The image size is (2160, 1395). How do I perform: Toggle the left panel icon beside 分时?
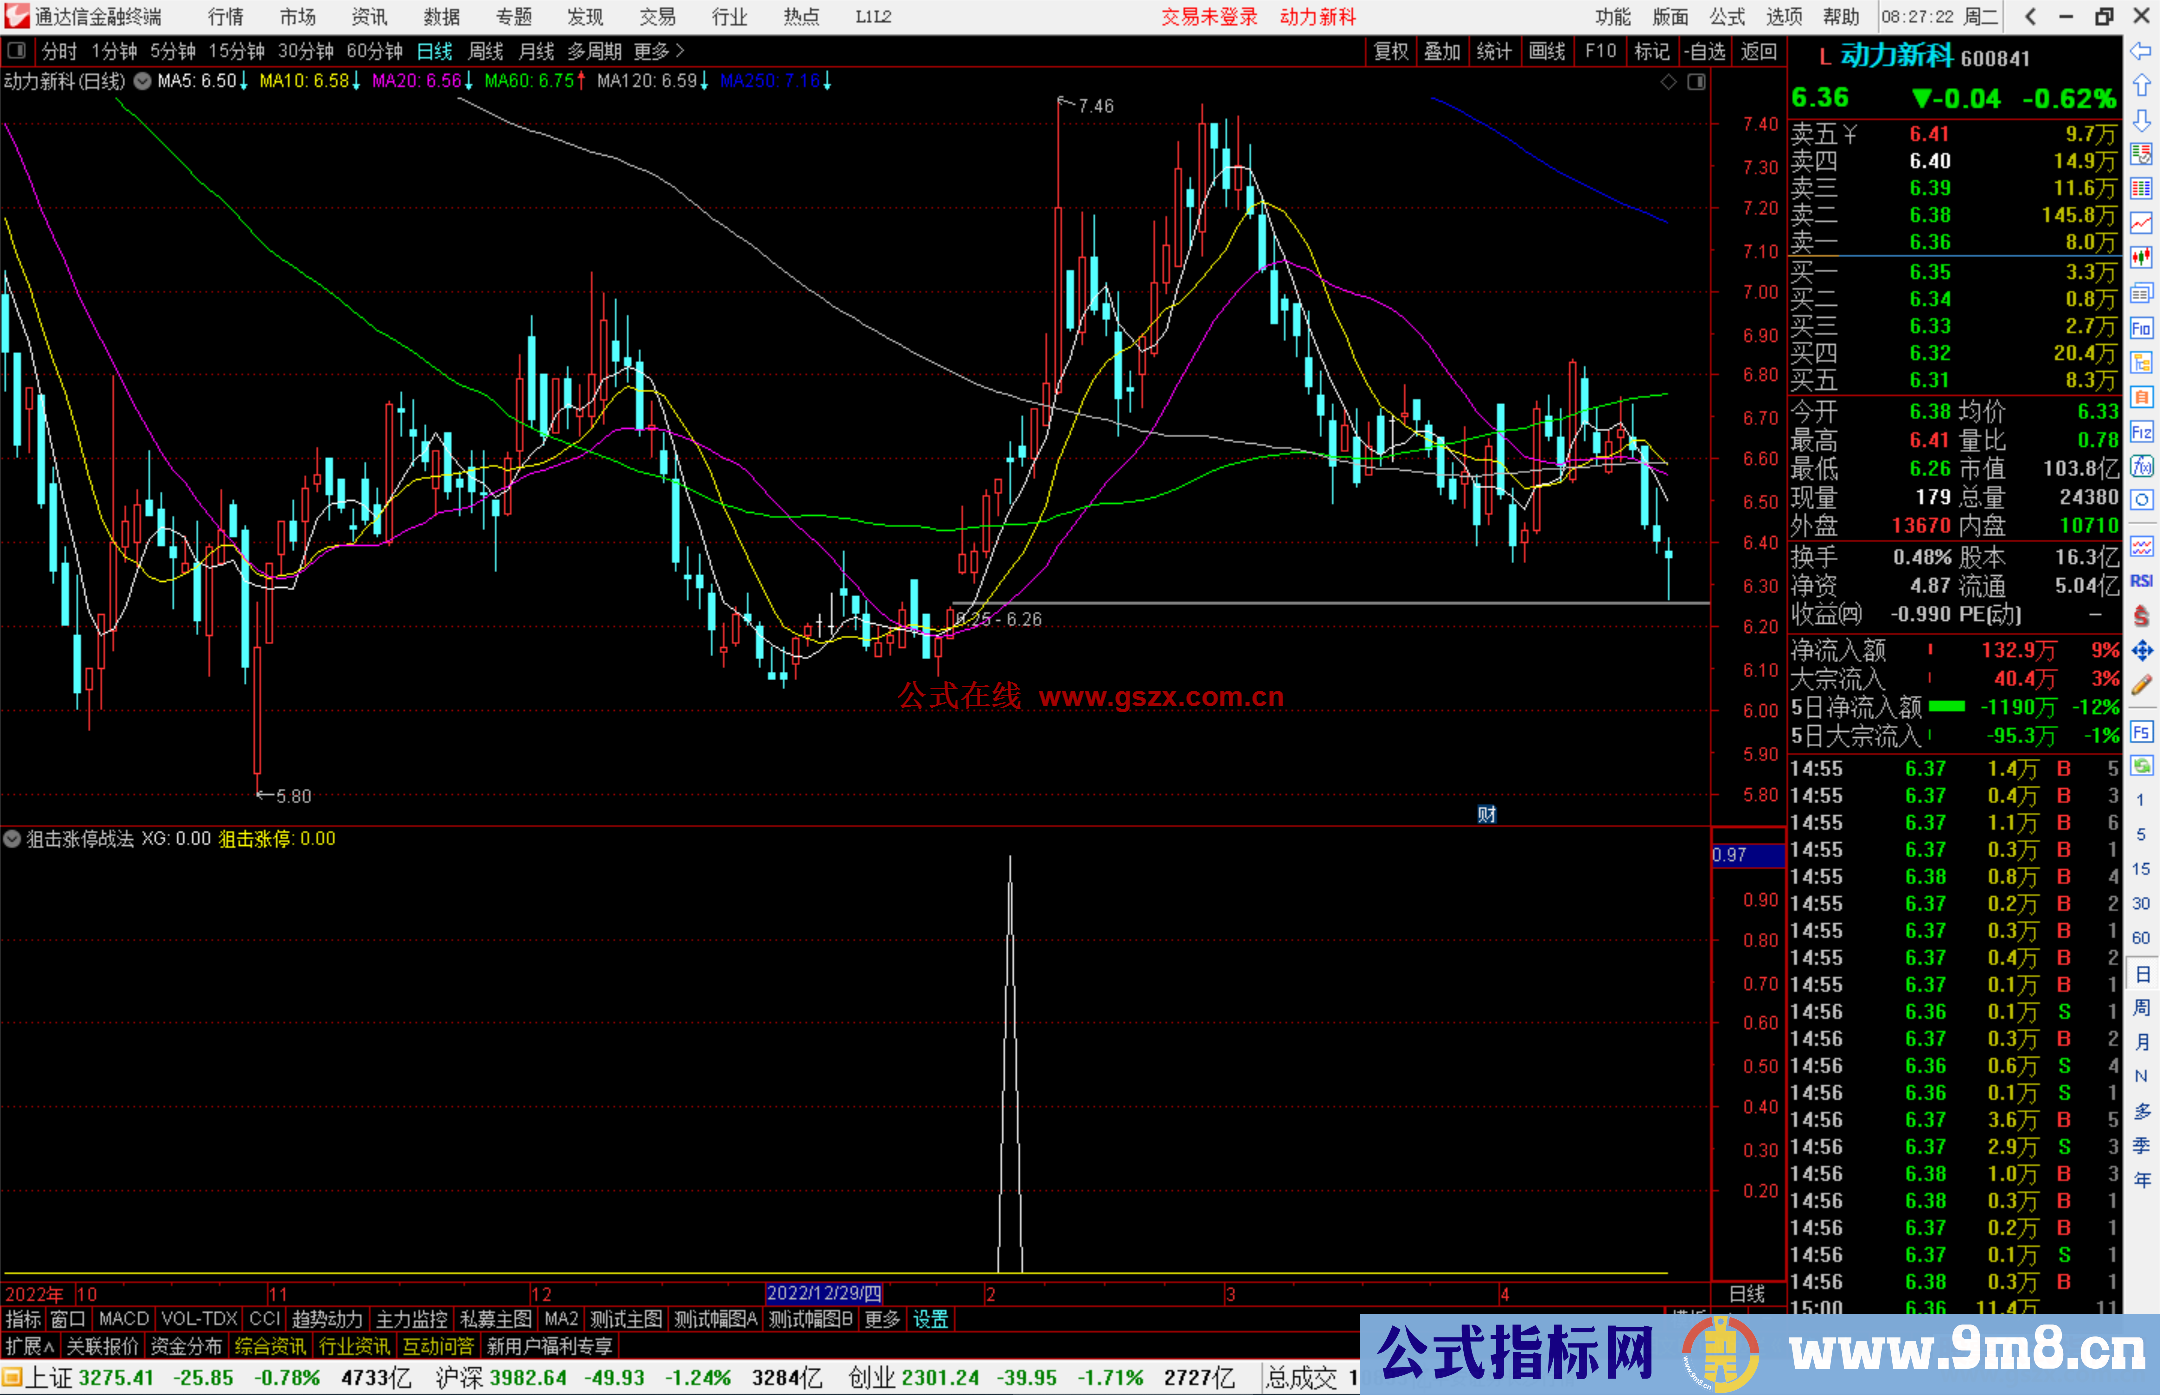click(x=17, y=50)
